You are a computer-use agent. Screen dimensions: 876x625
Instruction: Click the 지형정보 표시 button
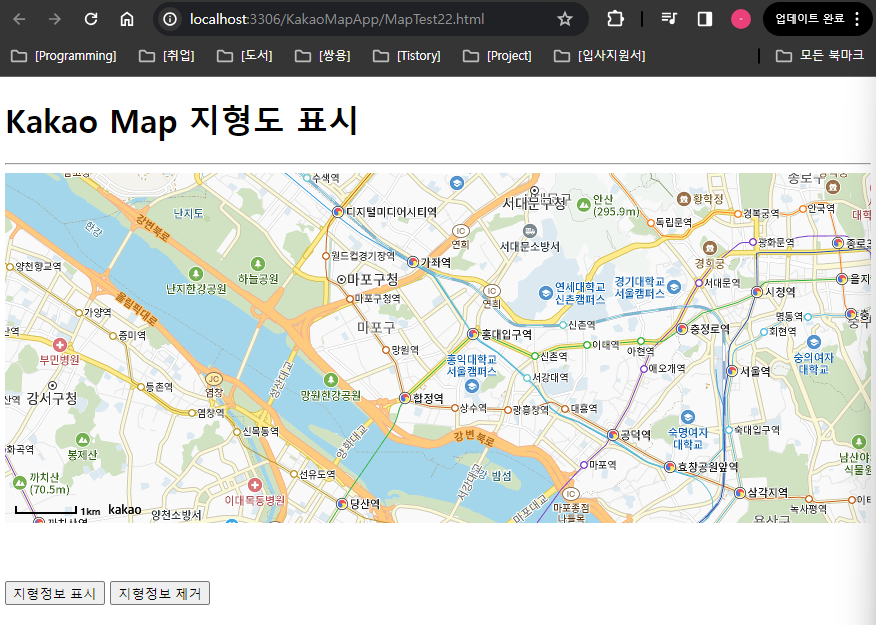coord(55,593)
